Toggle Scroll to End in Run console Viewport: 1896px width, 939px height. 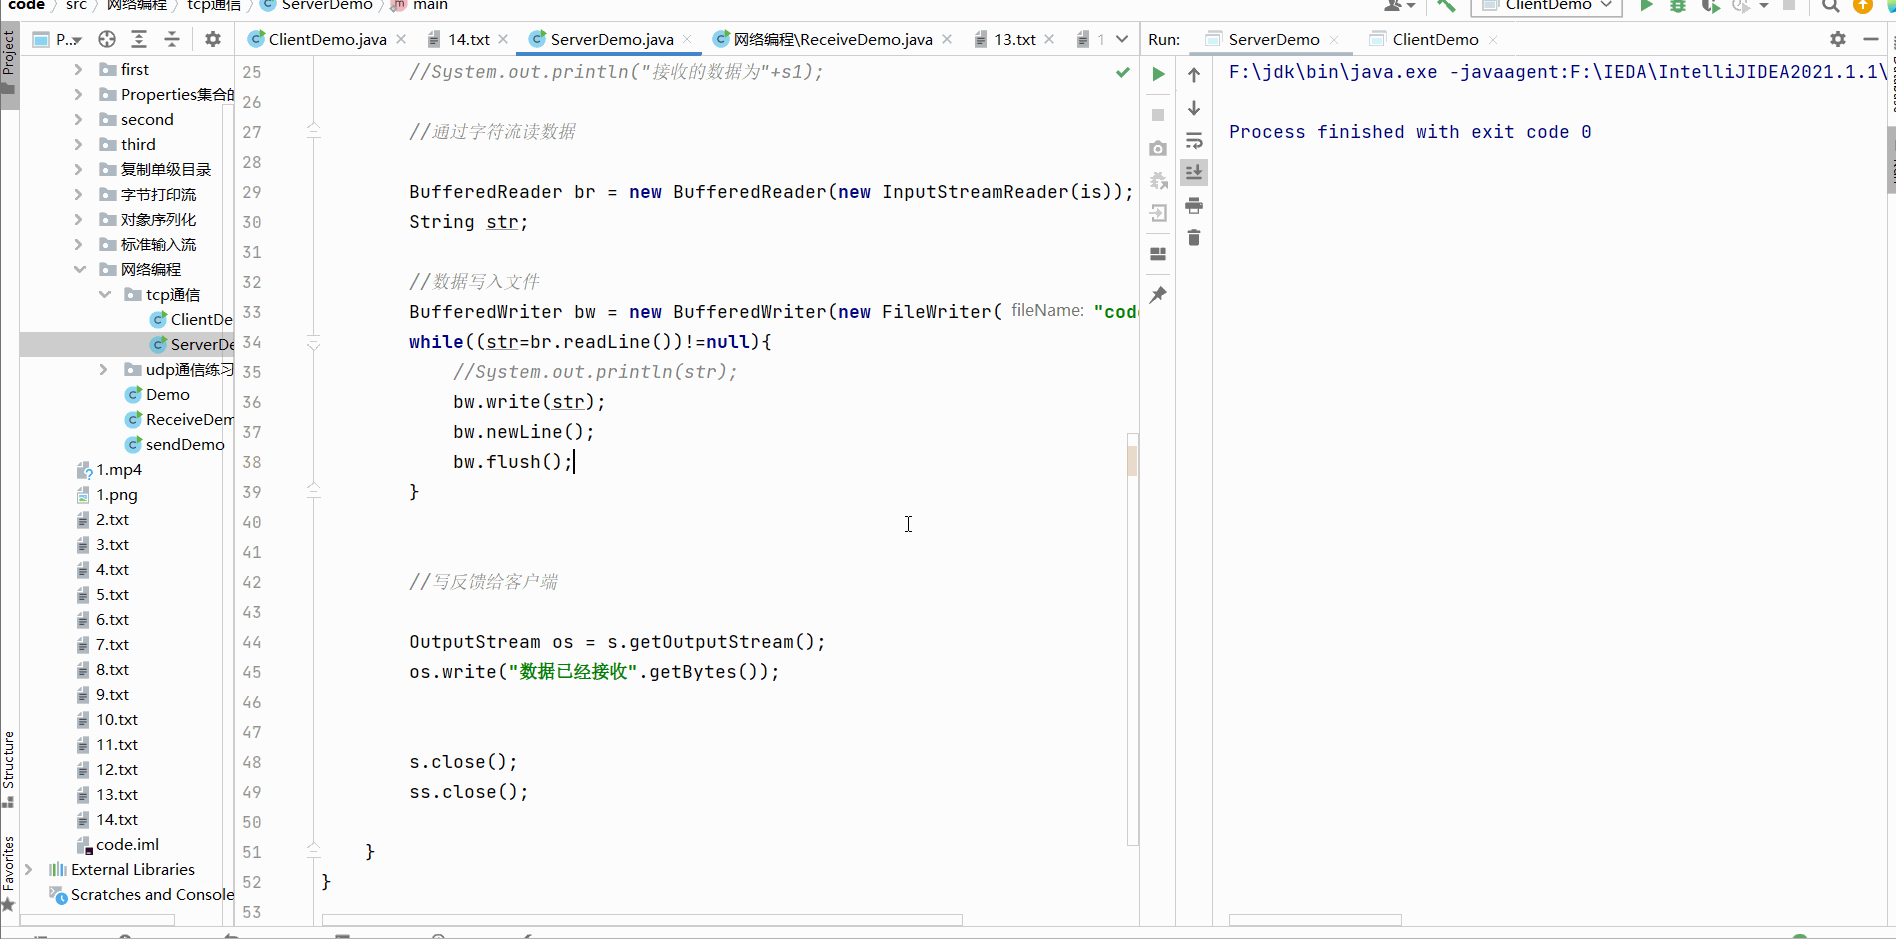pyautogui.click(x=1194, y=173)
